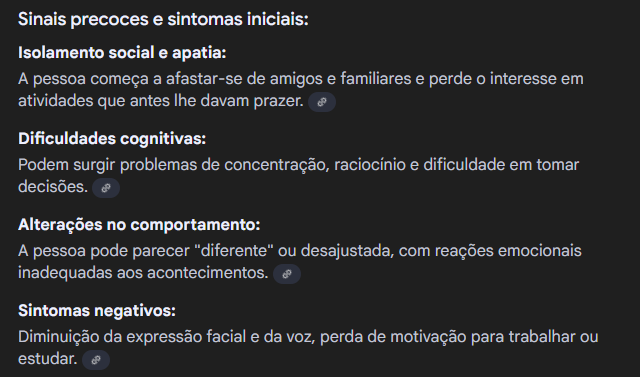Click the "Isolamento social e apatia" subheading

tap(122, 53)
